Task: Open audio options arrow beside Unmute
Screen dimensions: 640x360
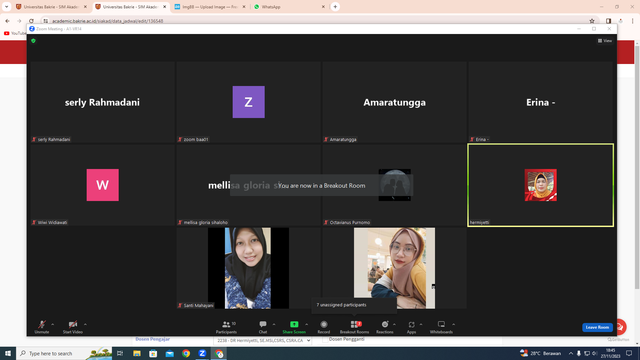Action: click(x=53, y=324)
